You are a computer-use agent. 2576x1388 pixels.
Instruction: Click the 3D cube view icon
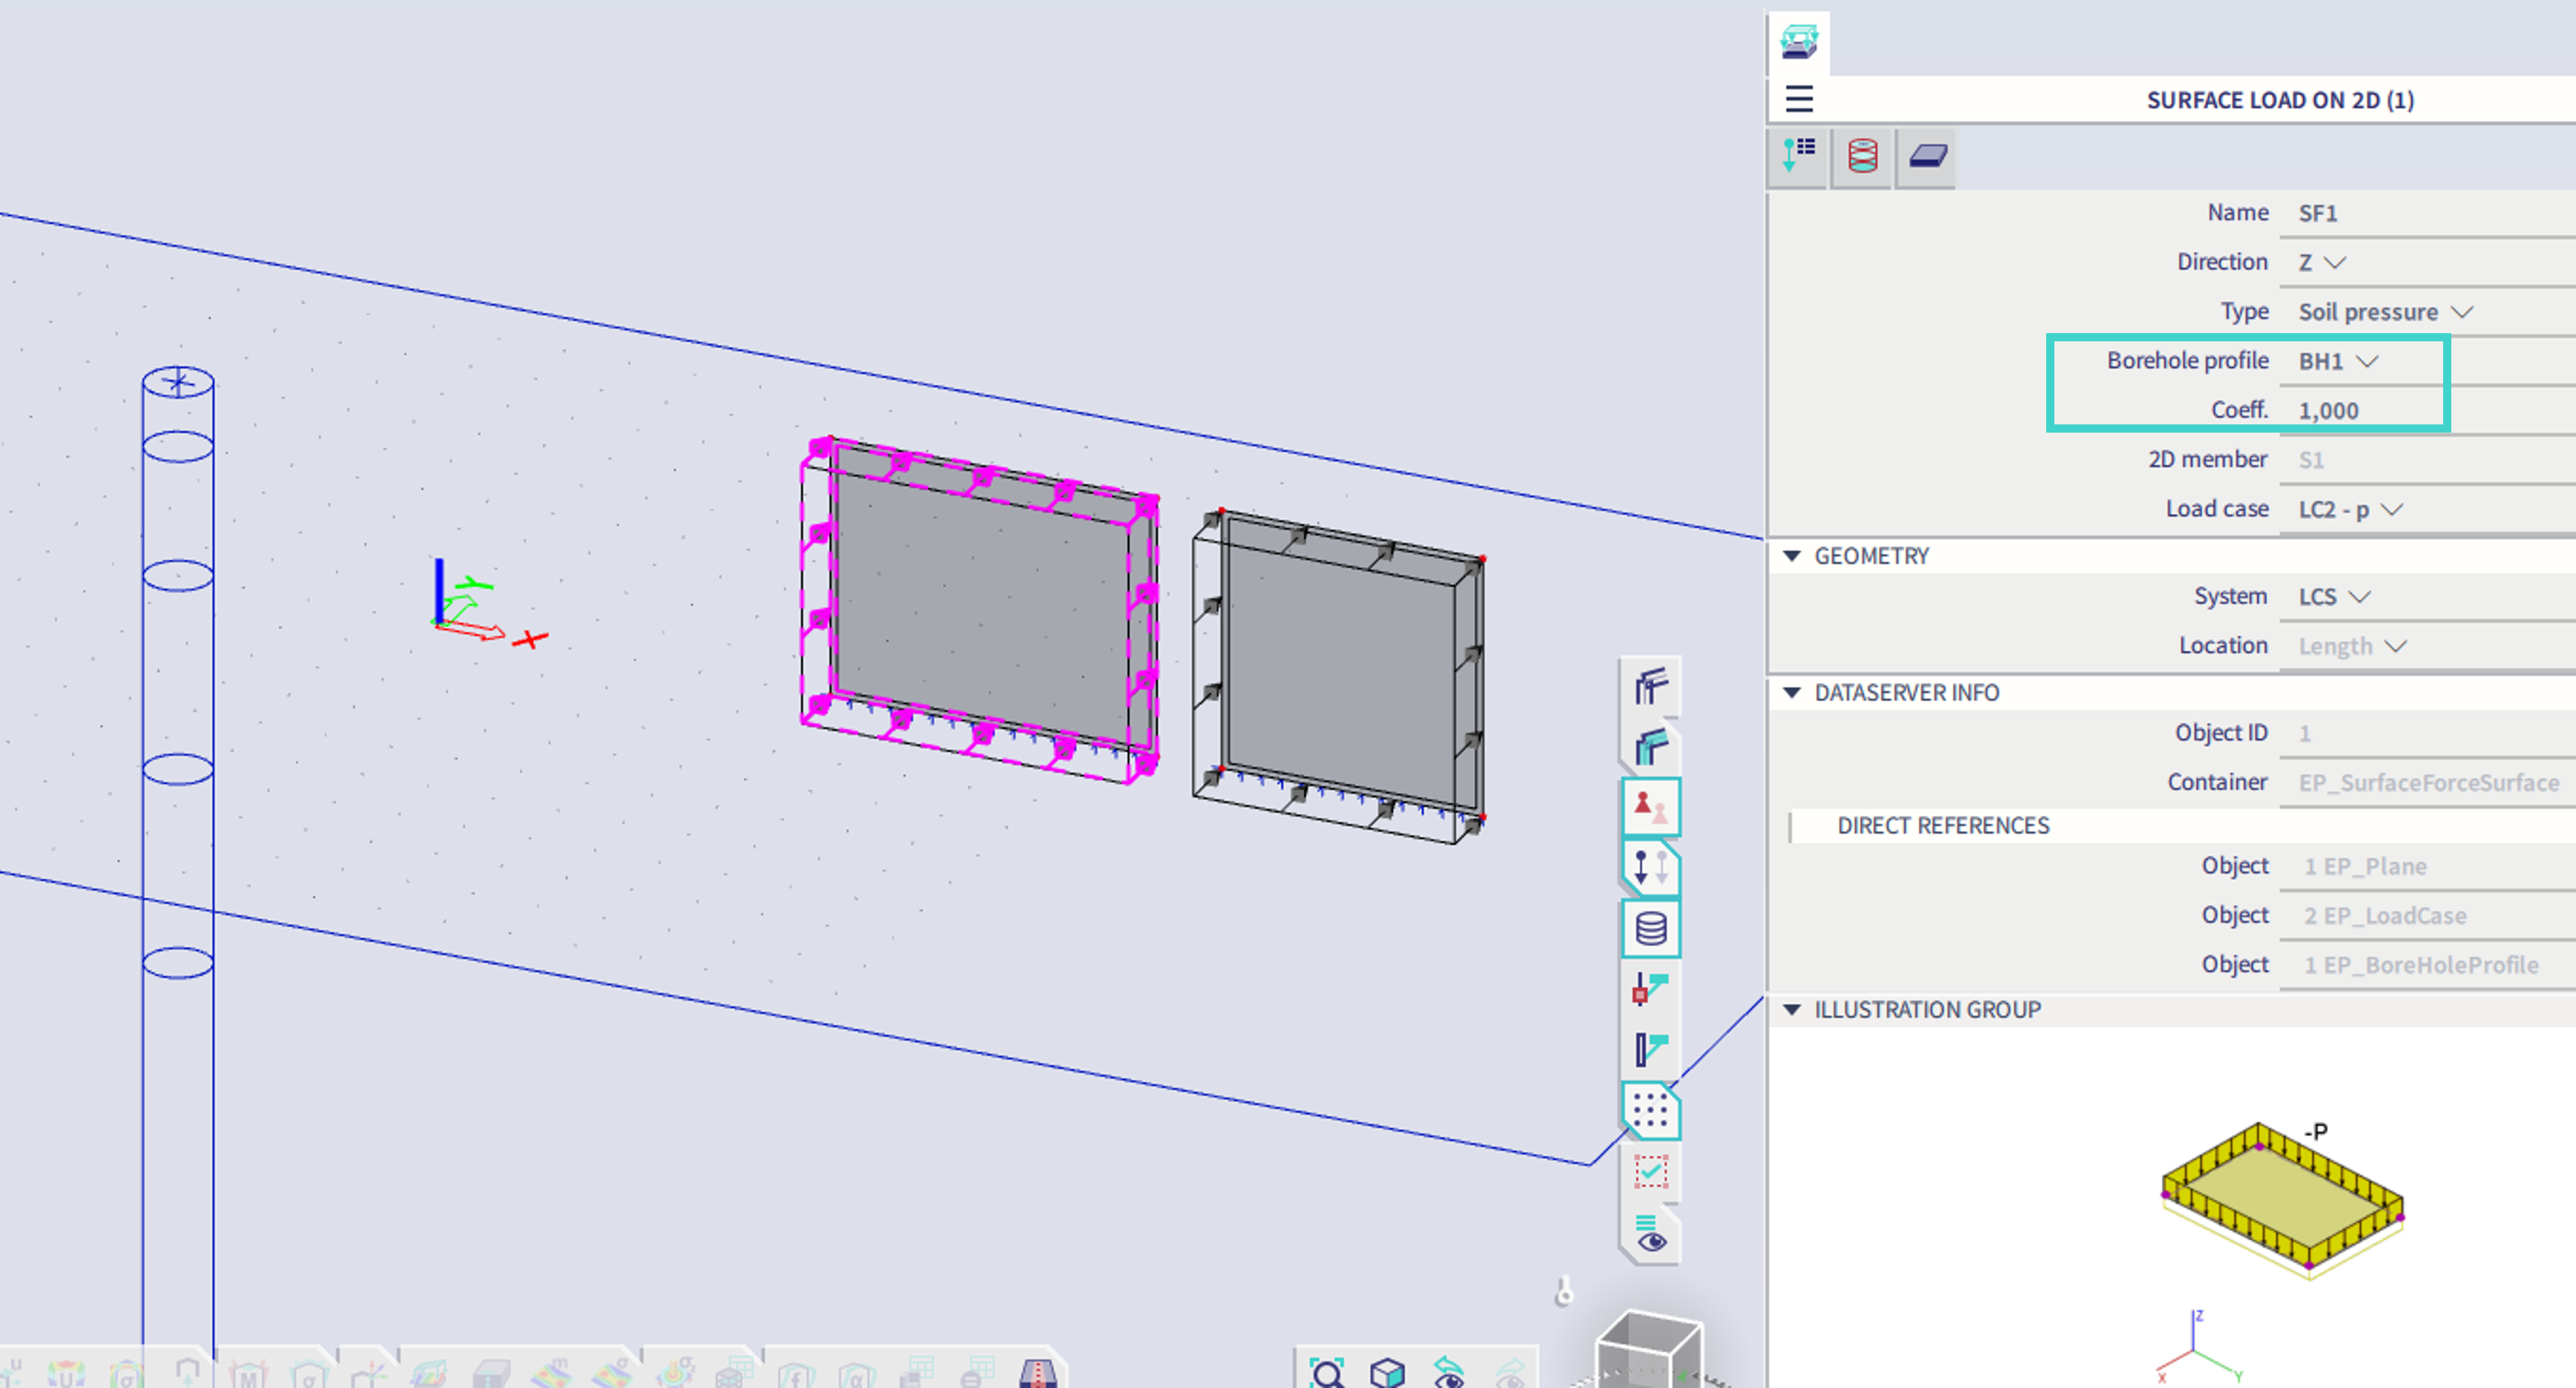(x=1387, y=1373)
